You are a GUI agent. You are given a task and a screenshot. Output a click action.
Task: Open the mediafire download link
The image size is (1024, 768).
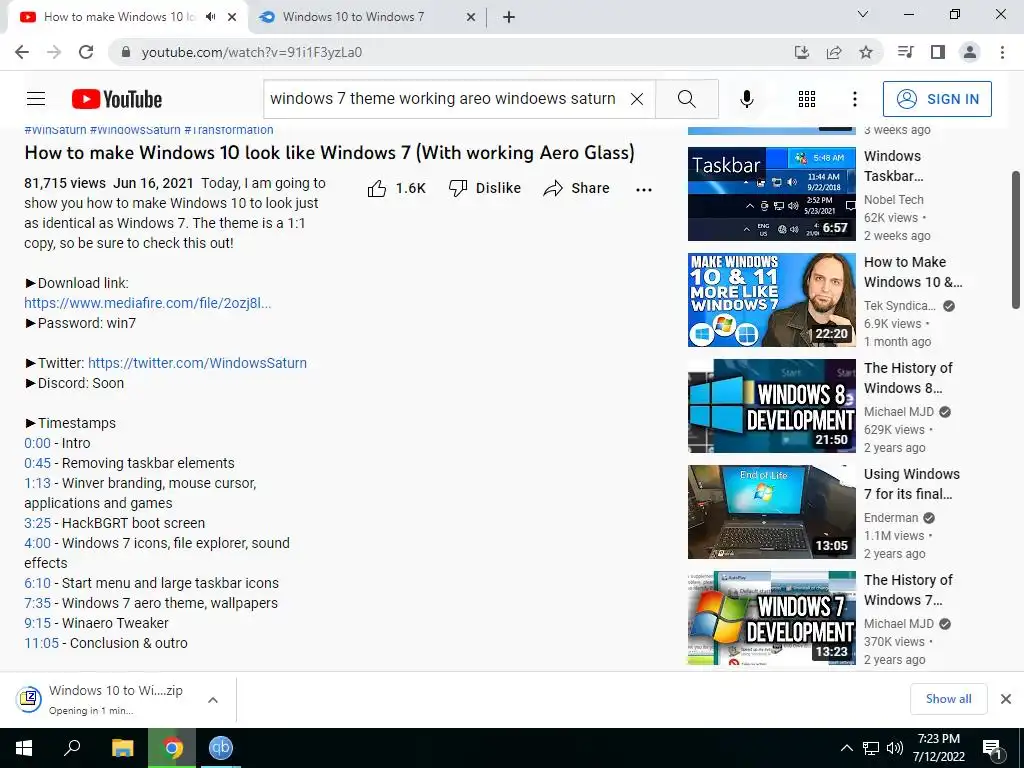[x=148, y=303]
